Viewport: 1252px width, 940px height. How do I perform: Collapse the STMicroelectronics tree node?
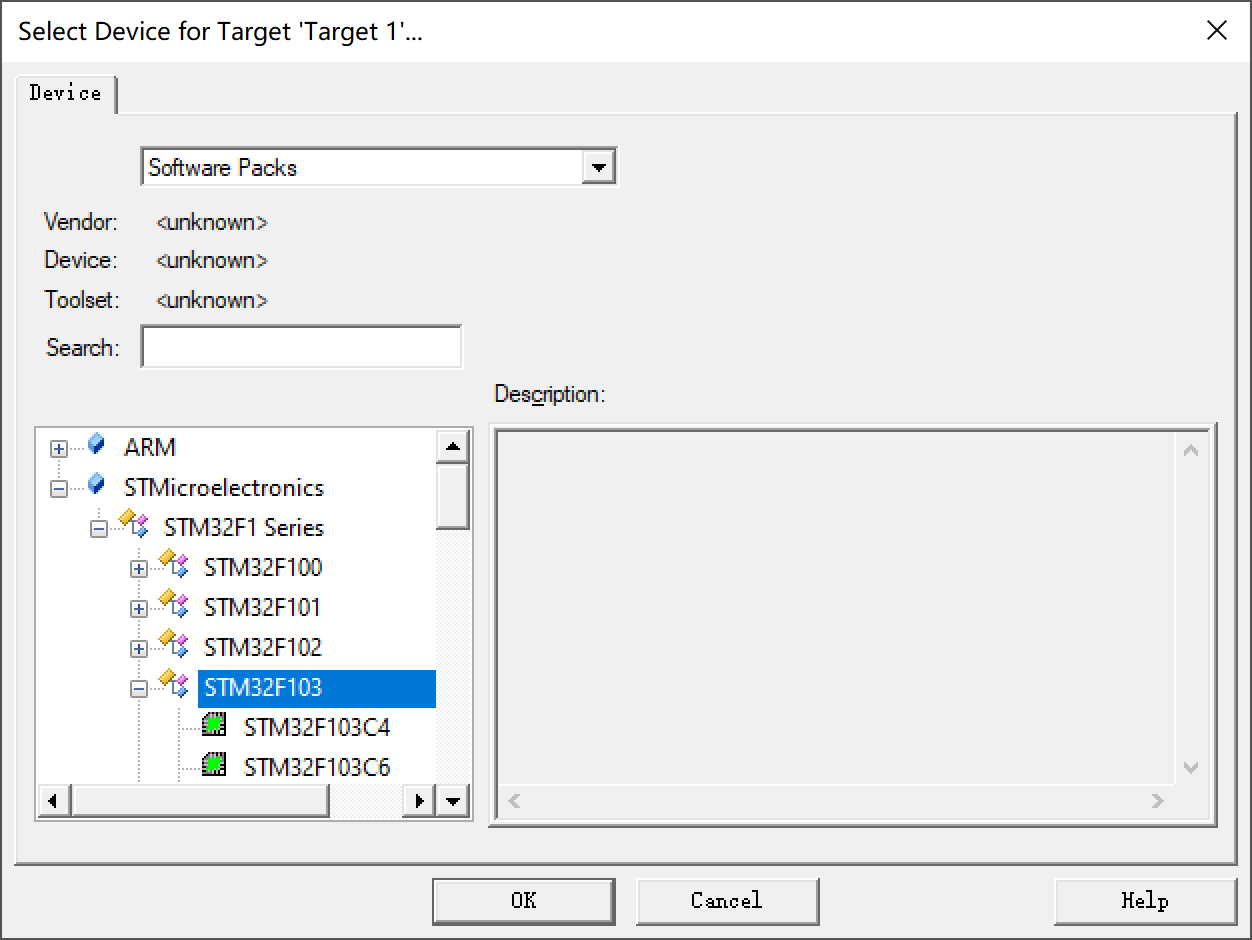[x=59, y=489]
